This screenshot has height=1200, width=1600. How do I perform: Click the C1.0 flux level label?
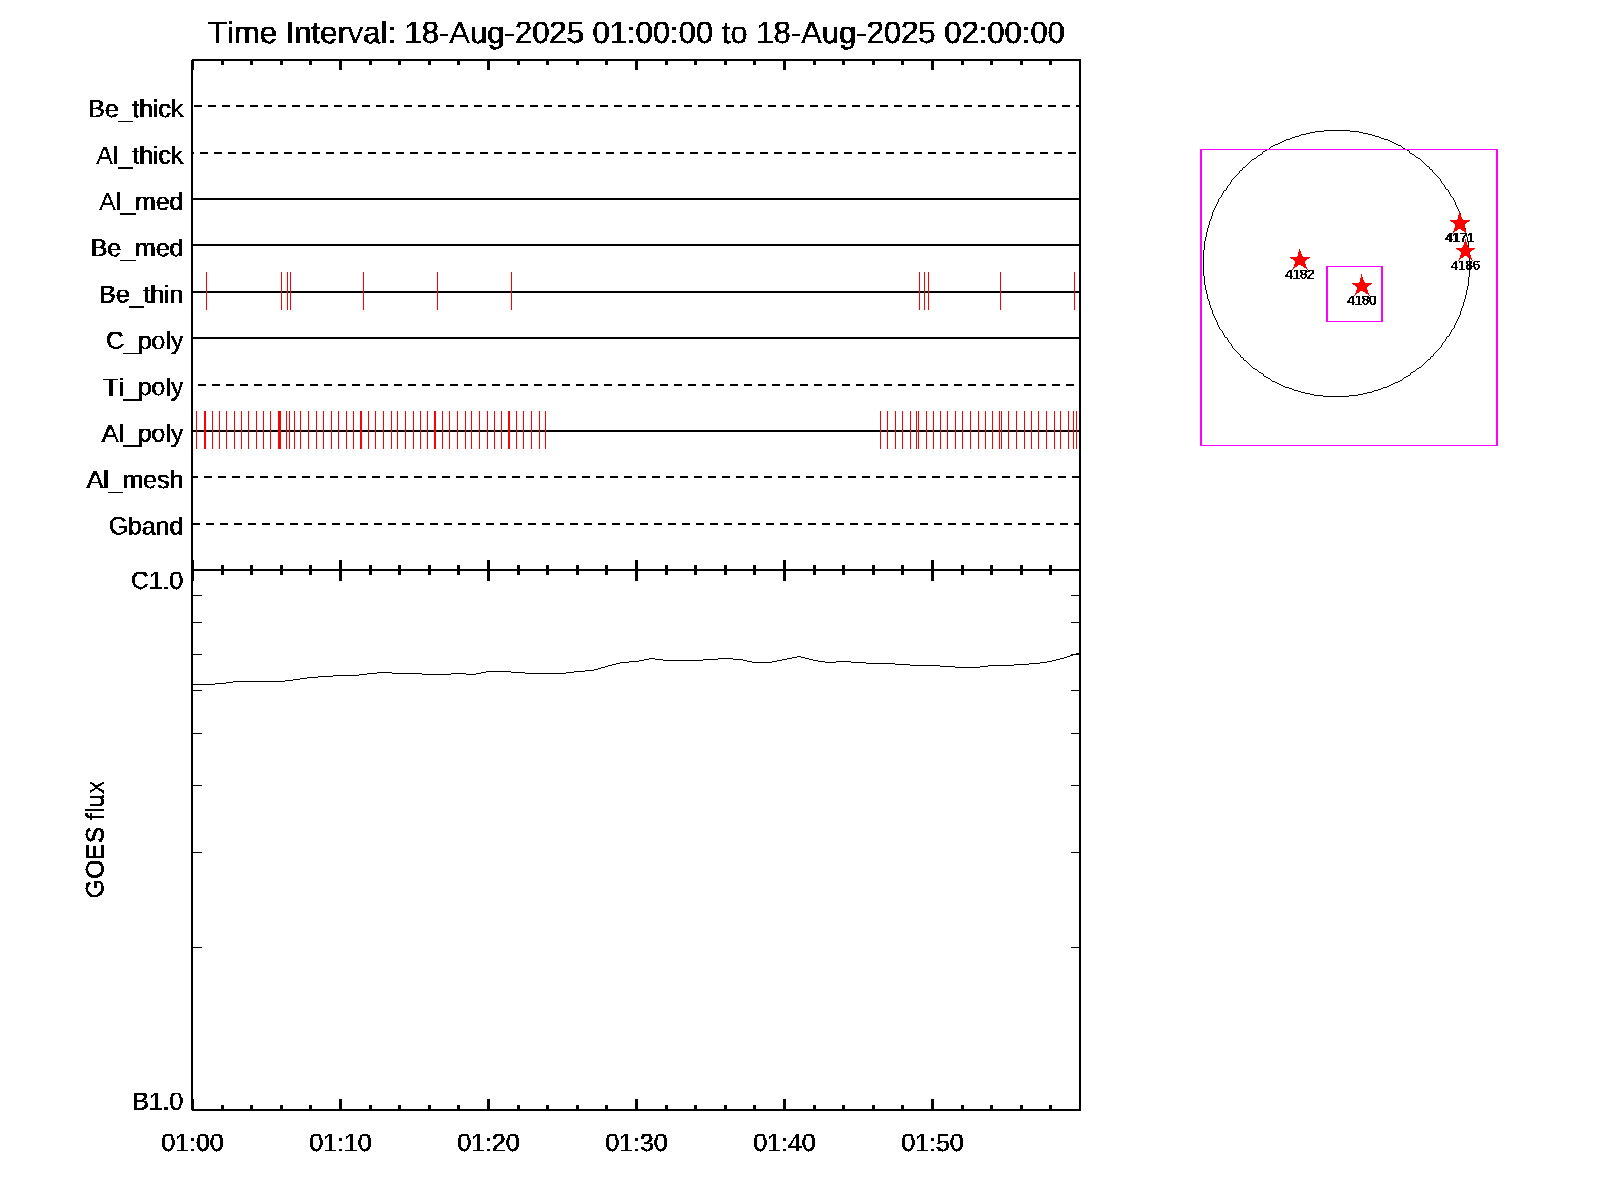click(157, 581)
